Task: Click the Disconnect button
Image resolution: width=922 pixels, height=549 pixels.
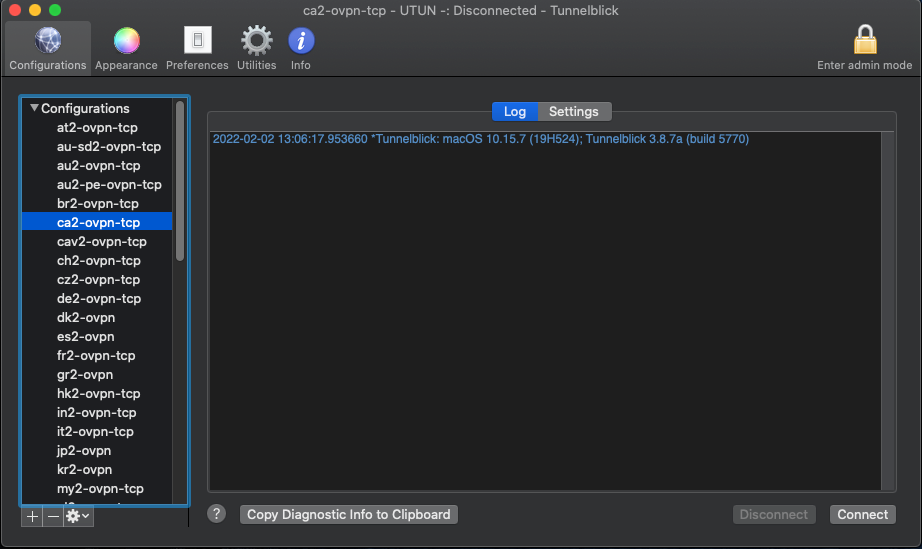Action: tap(774, 514)
